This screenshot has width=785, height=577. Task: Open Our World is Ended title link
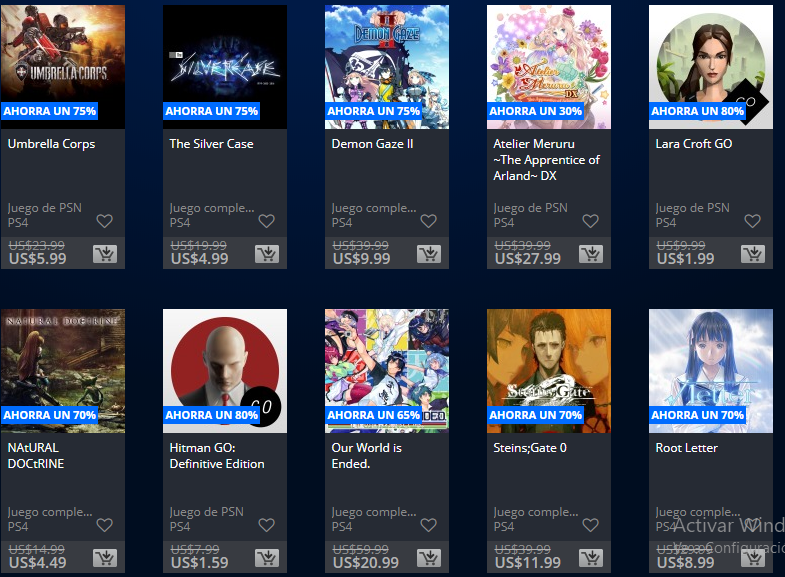[366, 456]
